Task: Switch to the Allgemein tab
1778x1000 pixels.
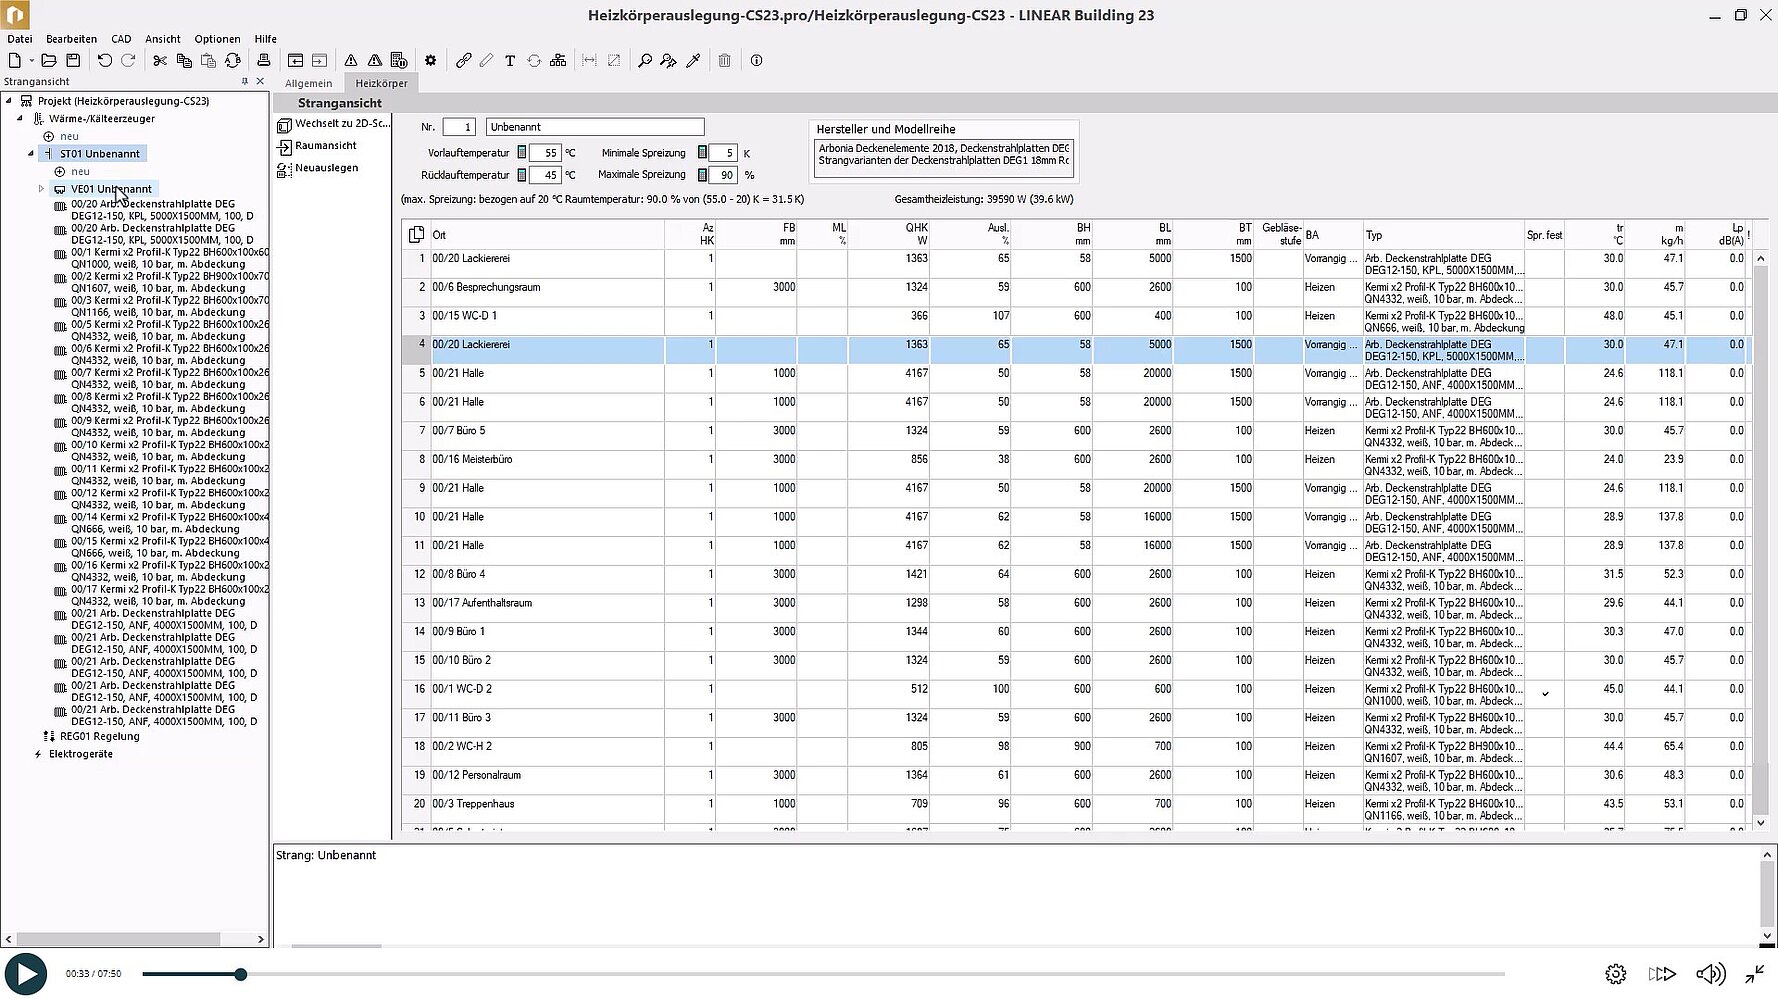Action: (308, 83)
